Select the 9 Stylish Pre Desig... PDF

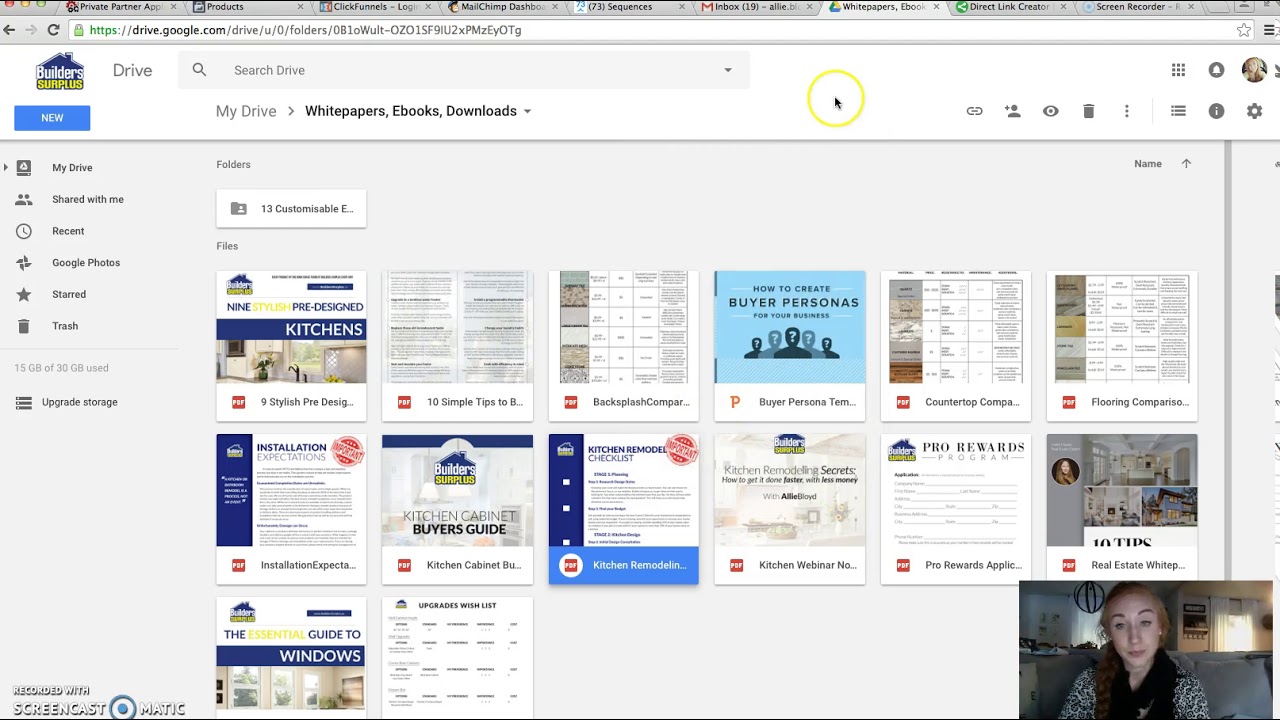click(291, 346)
